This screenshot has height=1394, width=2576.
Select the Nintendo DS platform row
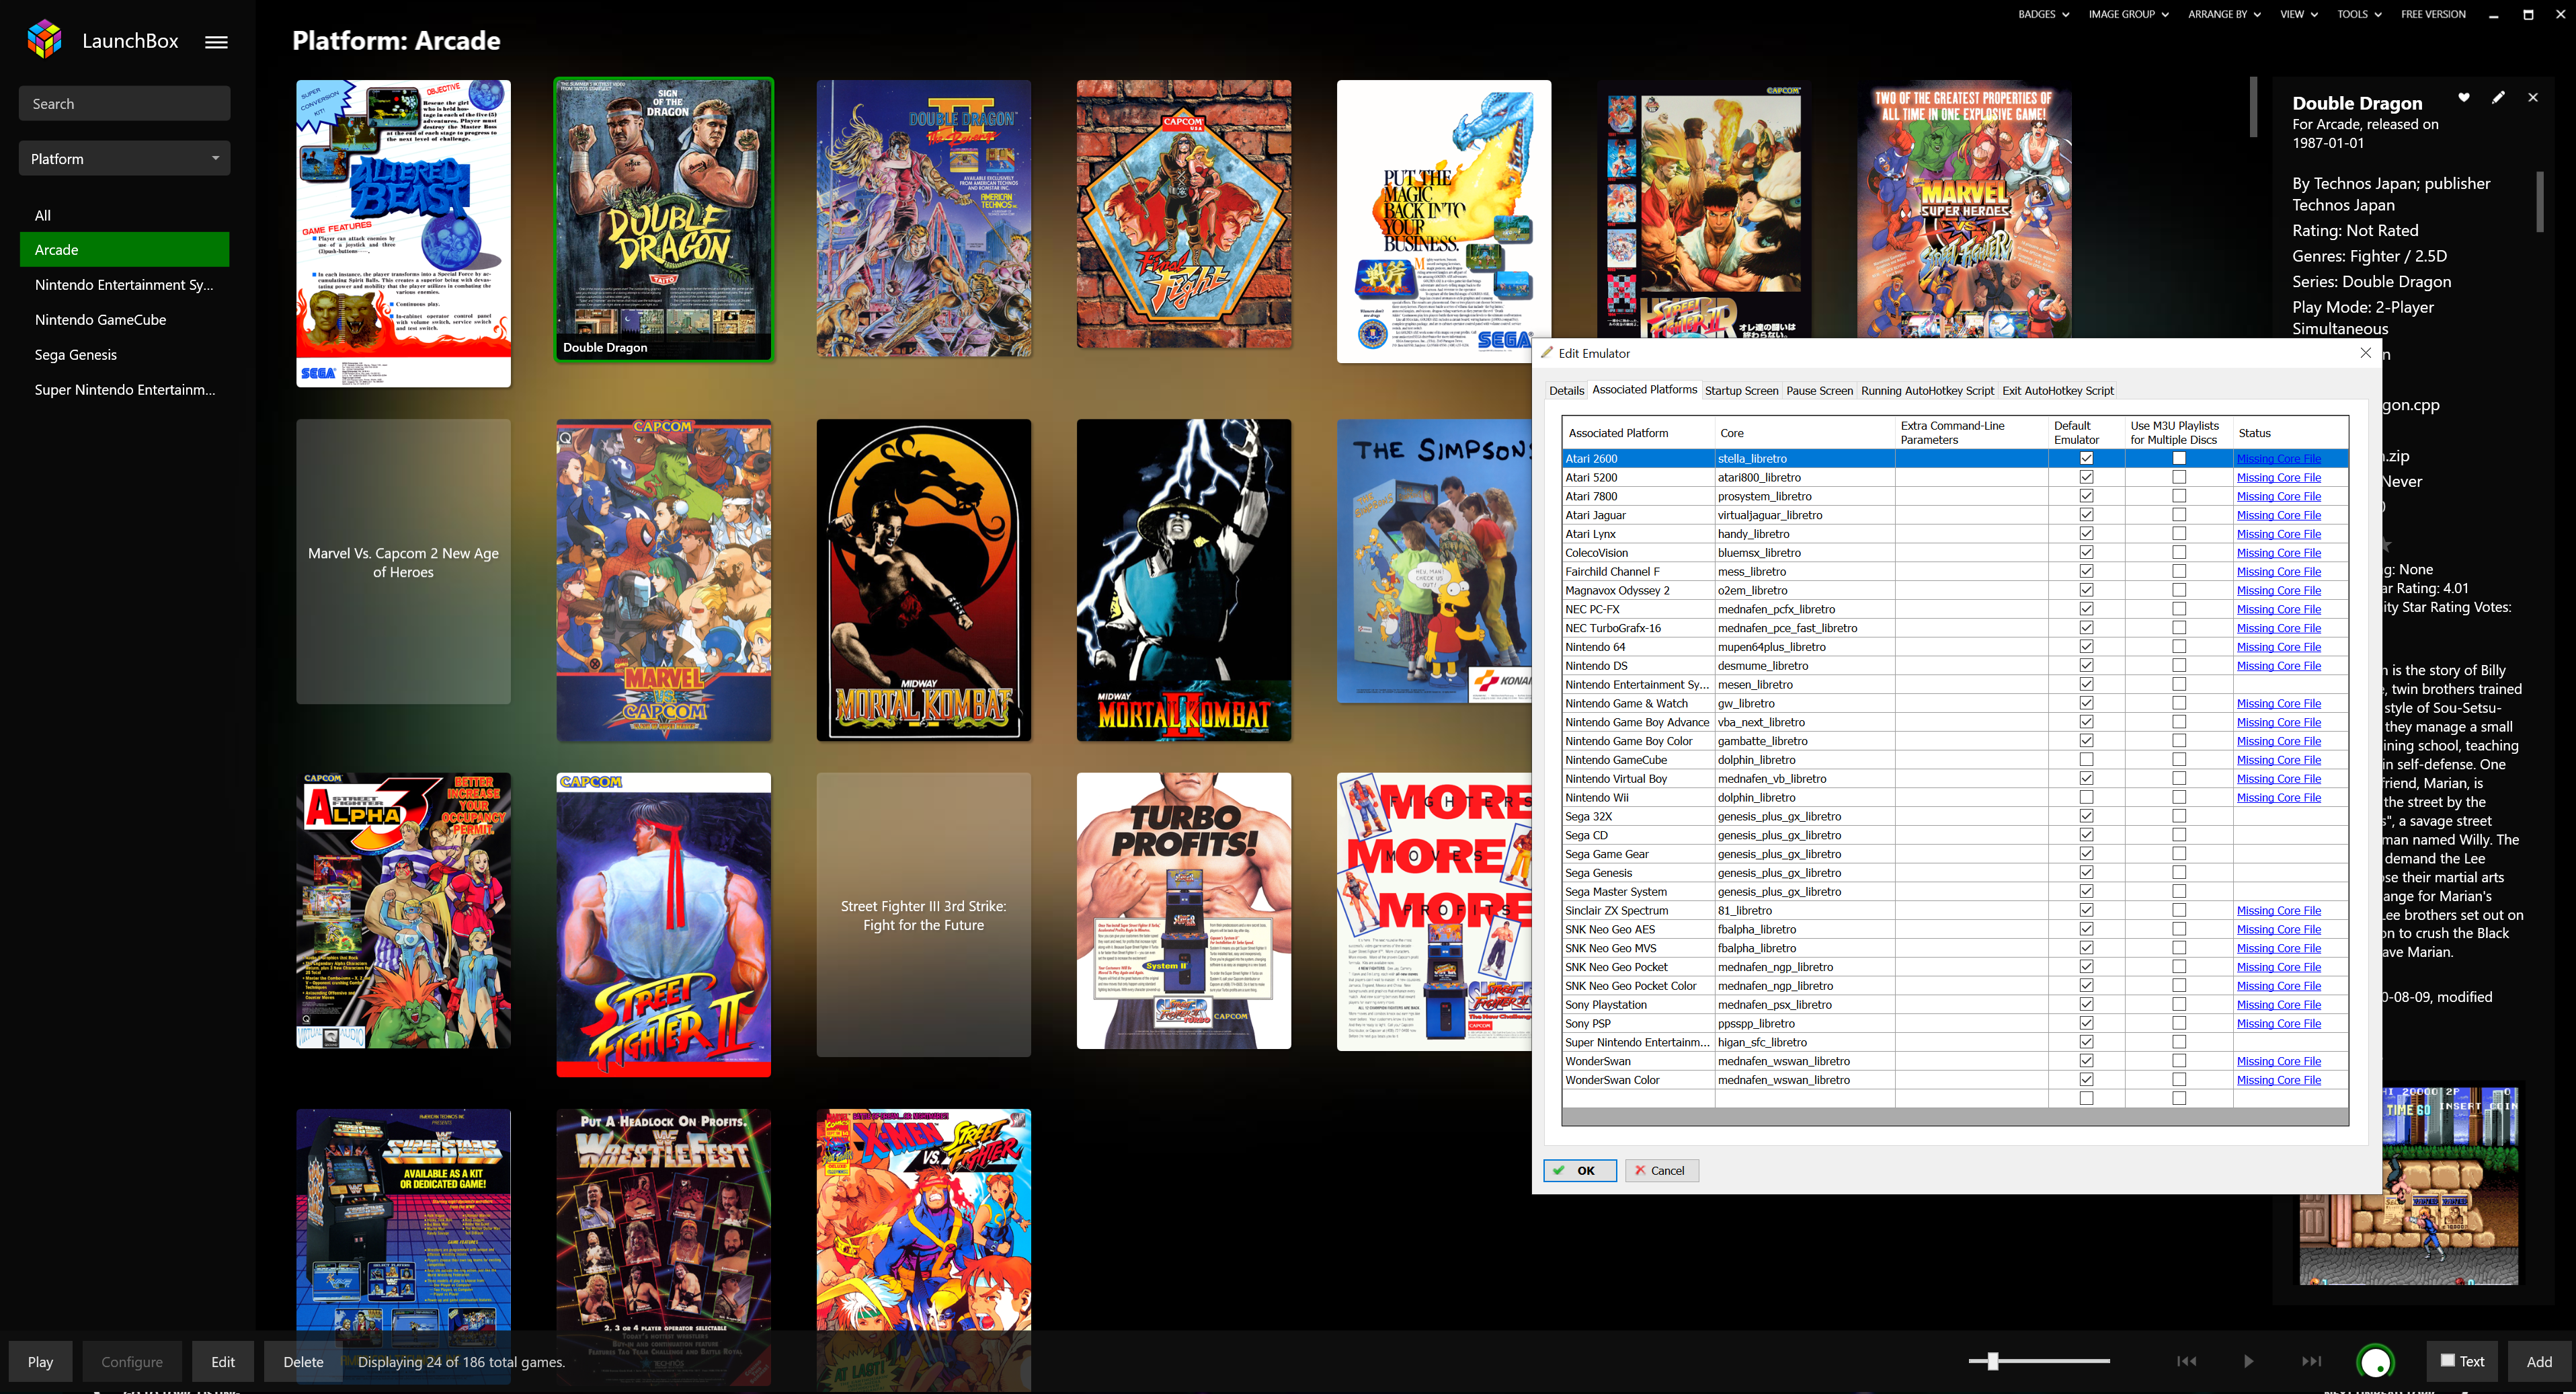[1637, 666]
